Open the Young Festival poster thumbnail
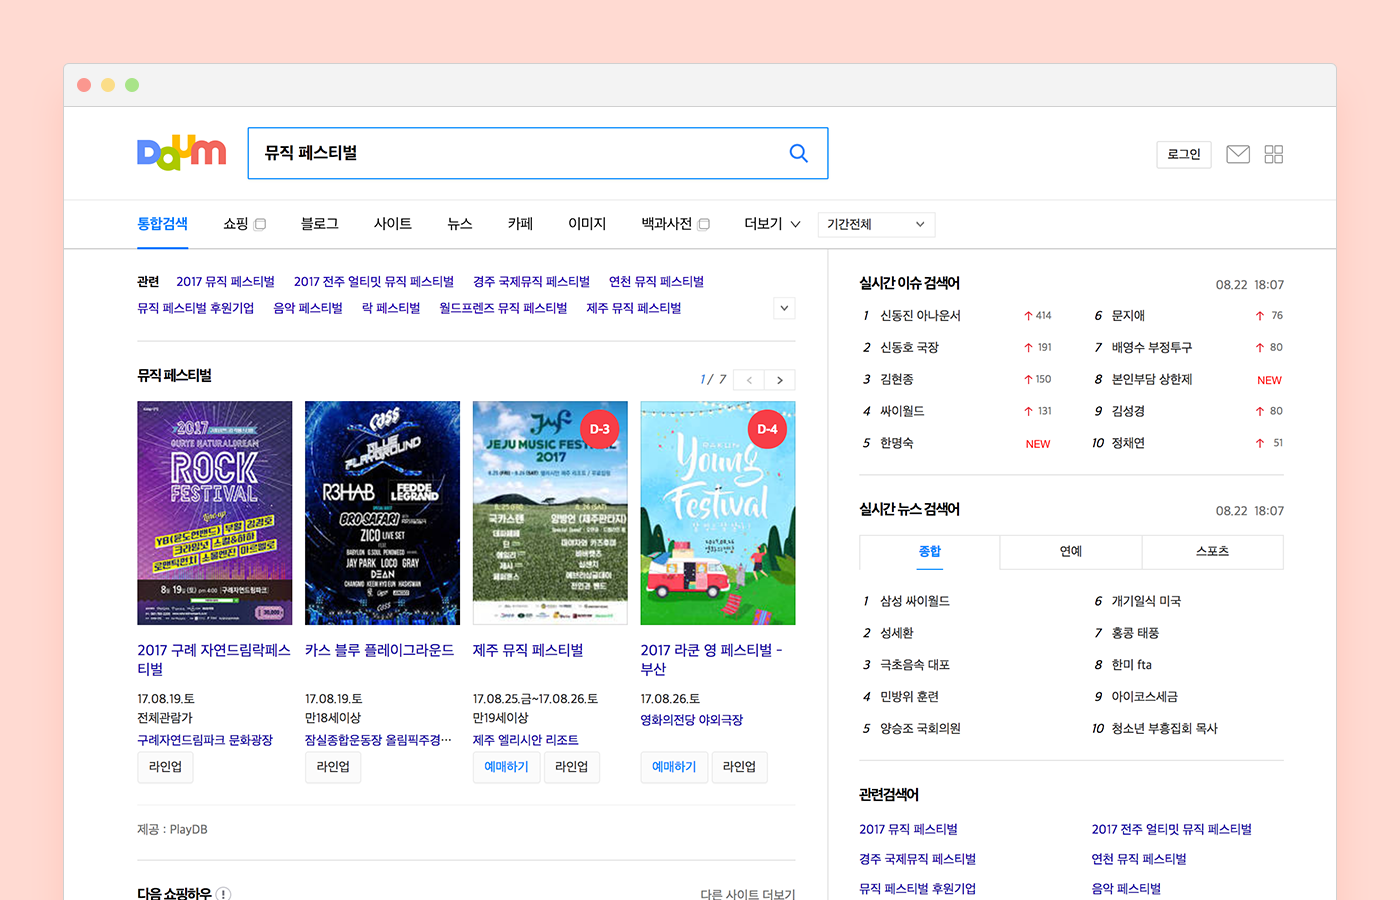The width and height of the screenshot is (1400, 900). pos(718,513)
